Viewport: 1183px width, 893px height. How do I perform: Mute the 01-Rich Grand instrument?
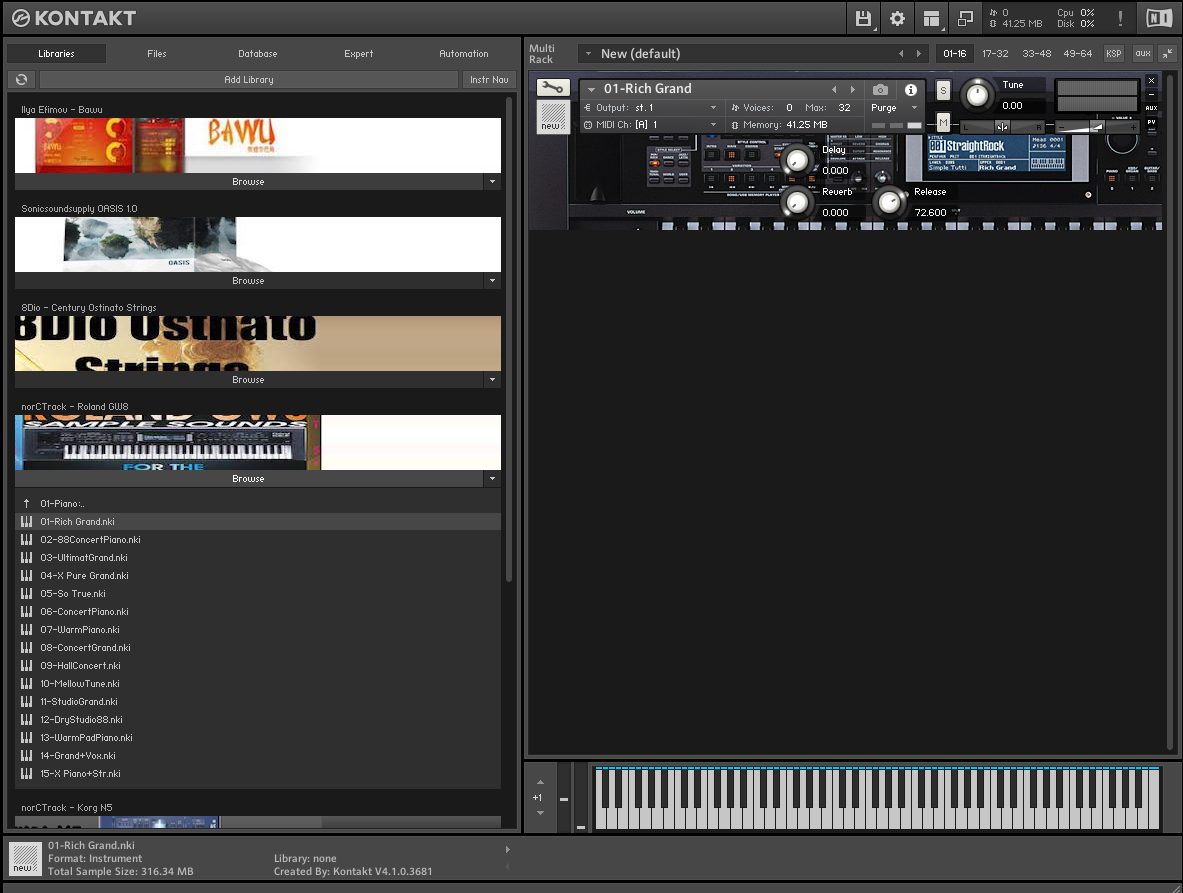click(943, 122)
